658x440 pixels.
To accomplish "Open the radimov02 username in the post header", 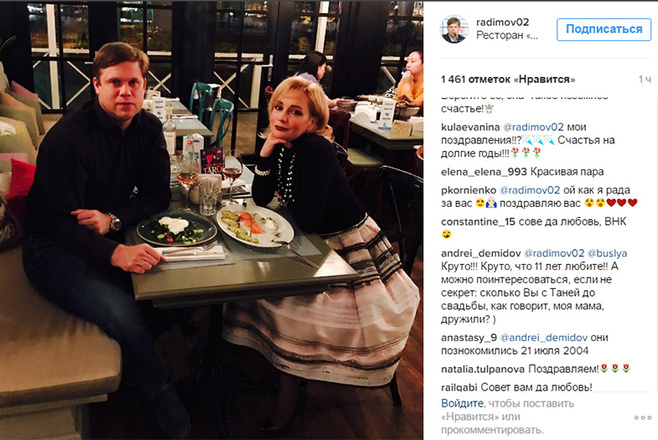I will (x=502, y=22).
